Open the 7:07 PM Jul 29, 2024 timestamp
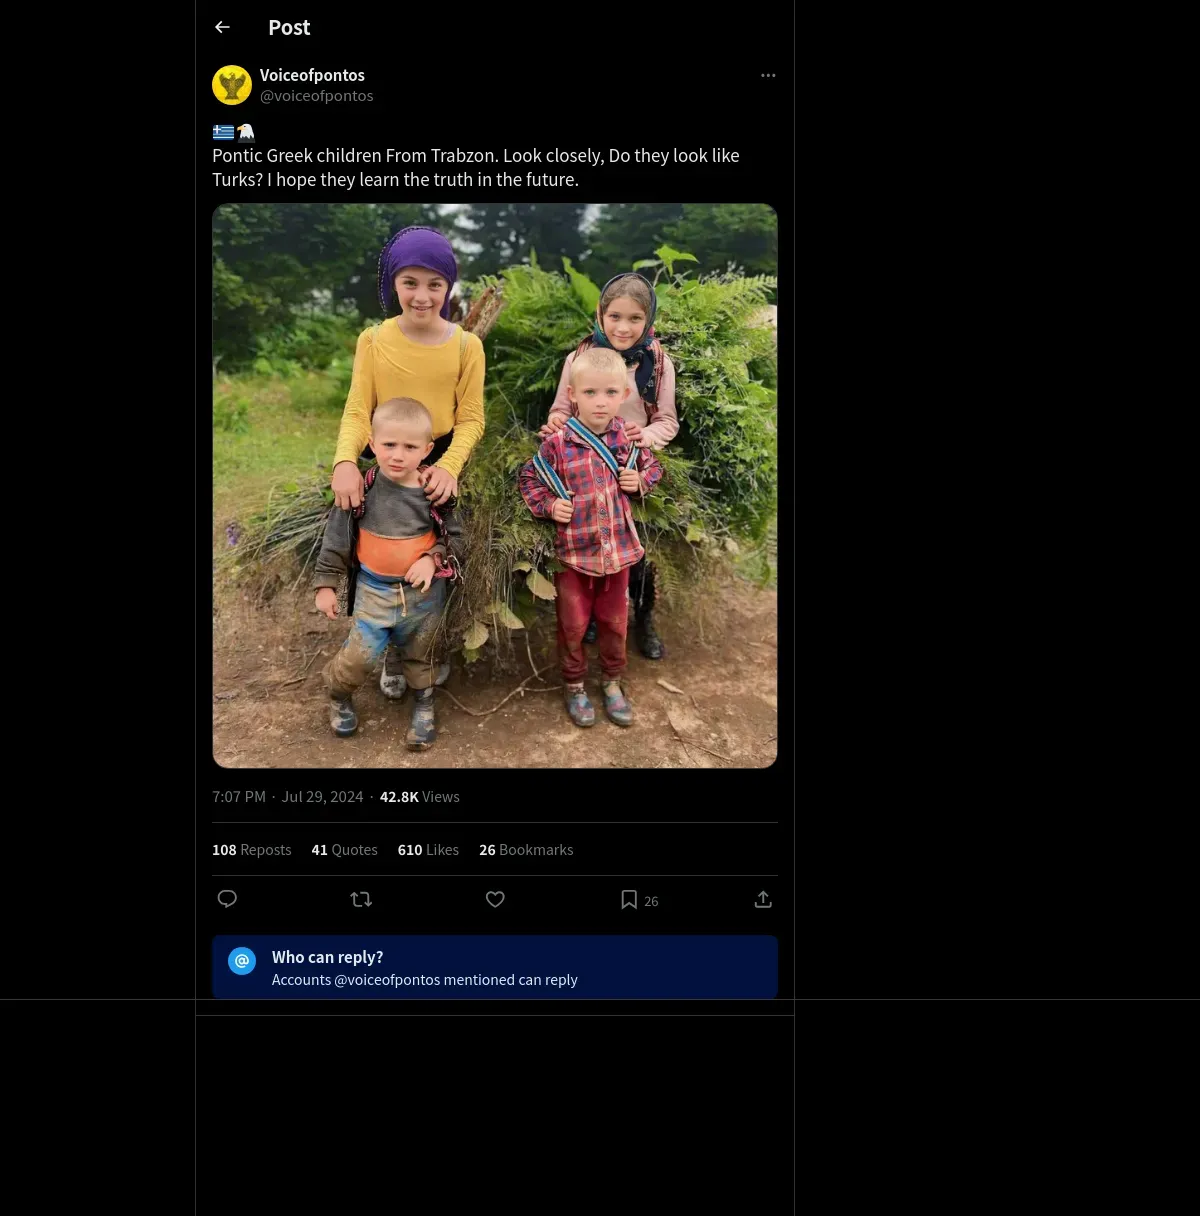Viewport: 1200px width, 1216px height. 287,797
